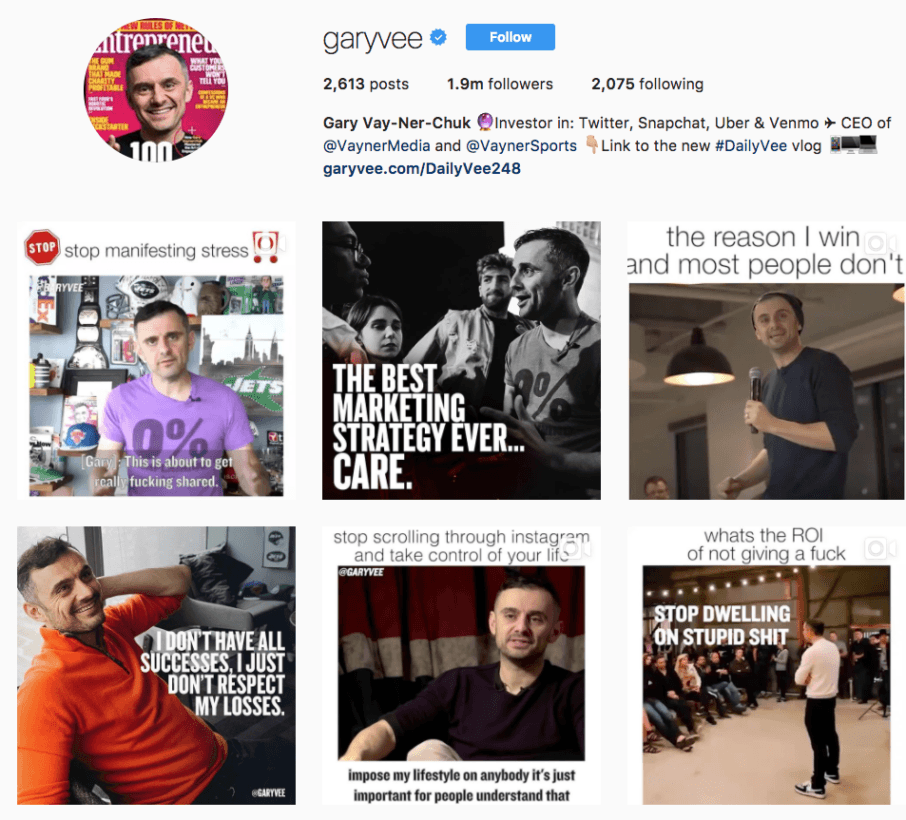Open the #DailyVee hashtag
Viewport: 906px width, 820px height.
(751, 146)
